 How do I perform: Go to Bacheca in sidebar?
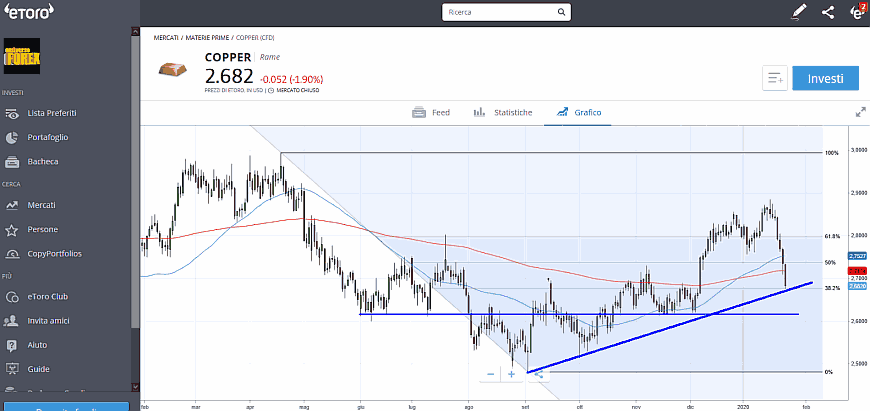click(43, 161)
